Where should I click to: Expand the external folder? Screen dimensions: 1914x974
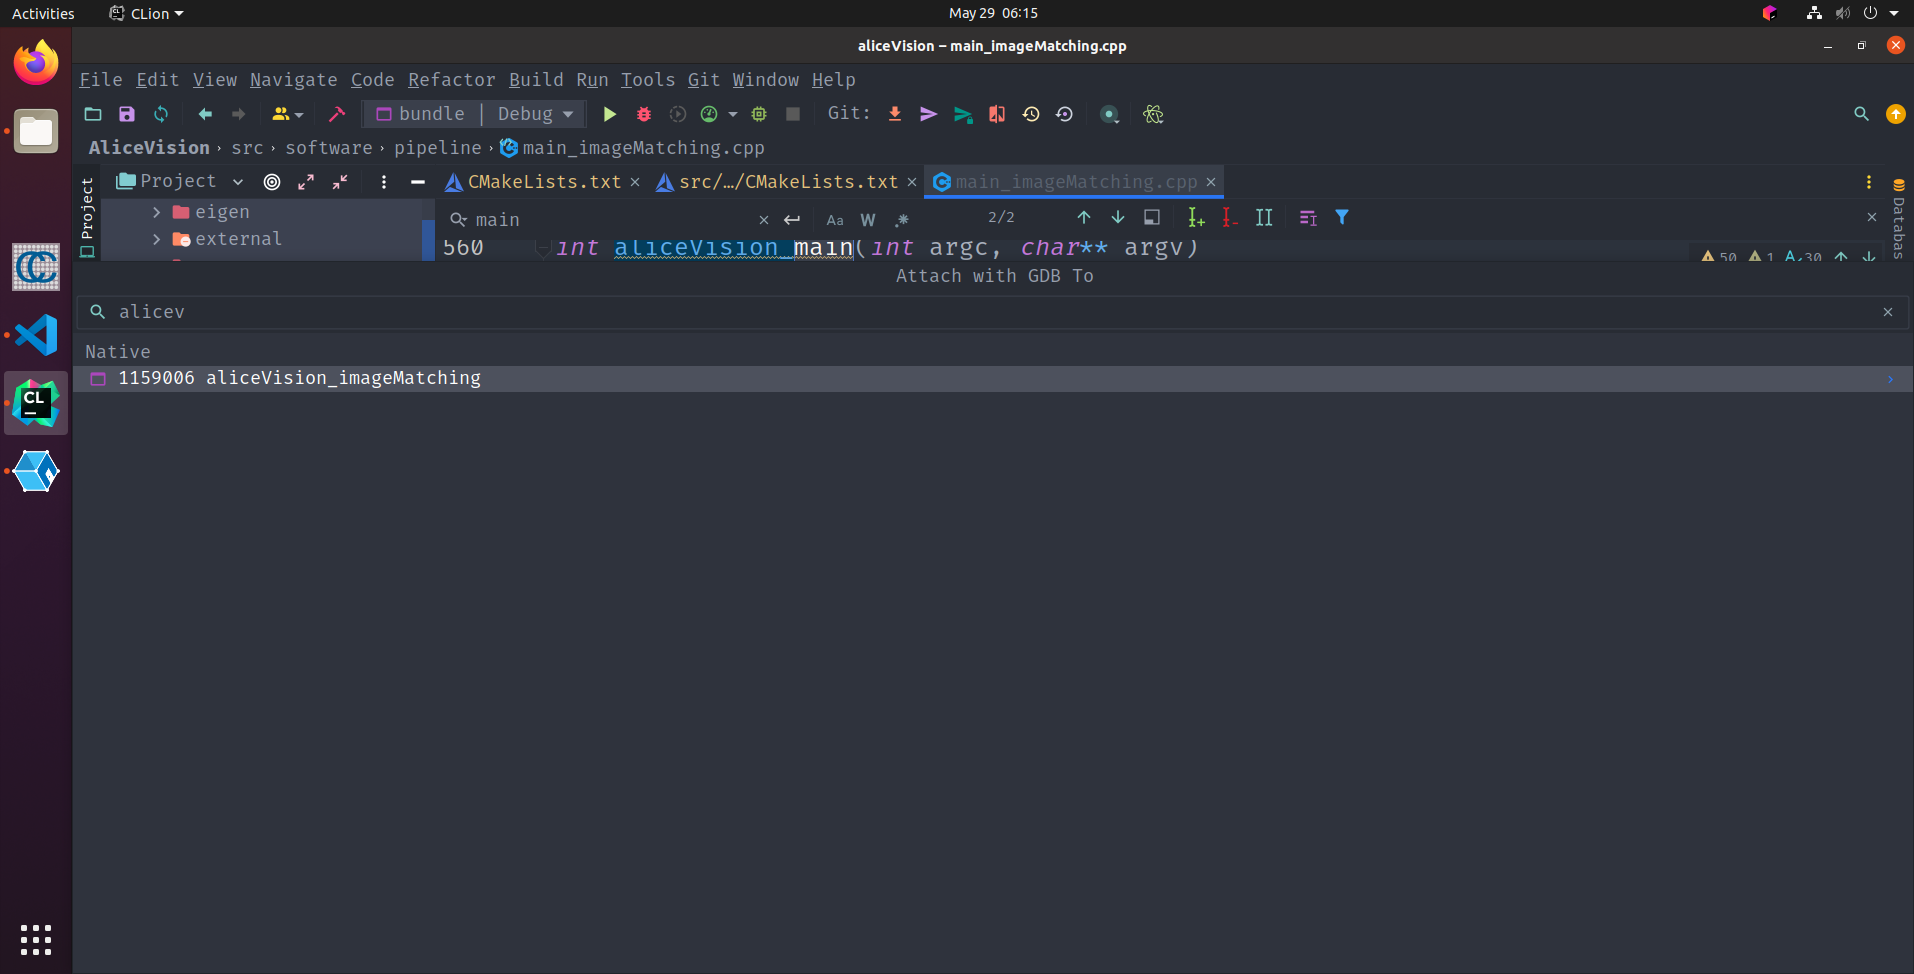[x=156, y=239]
